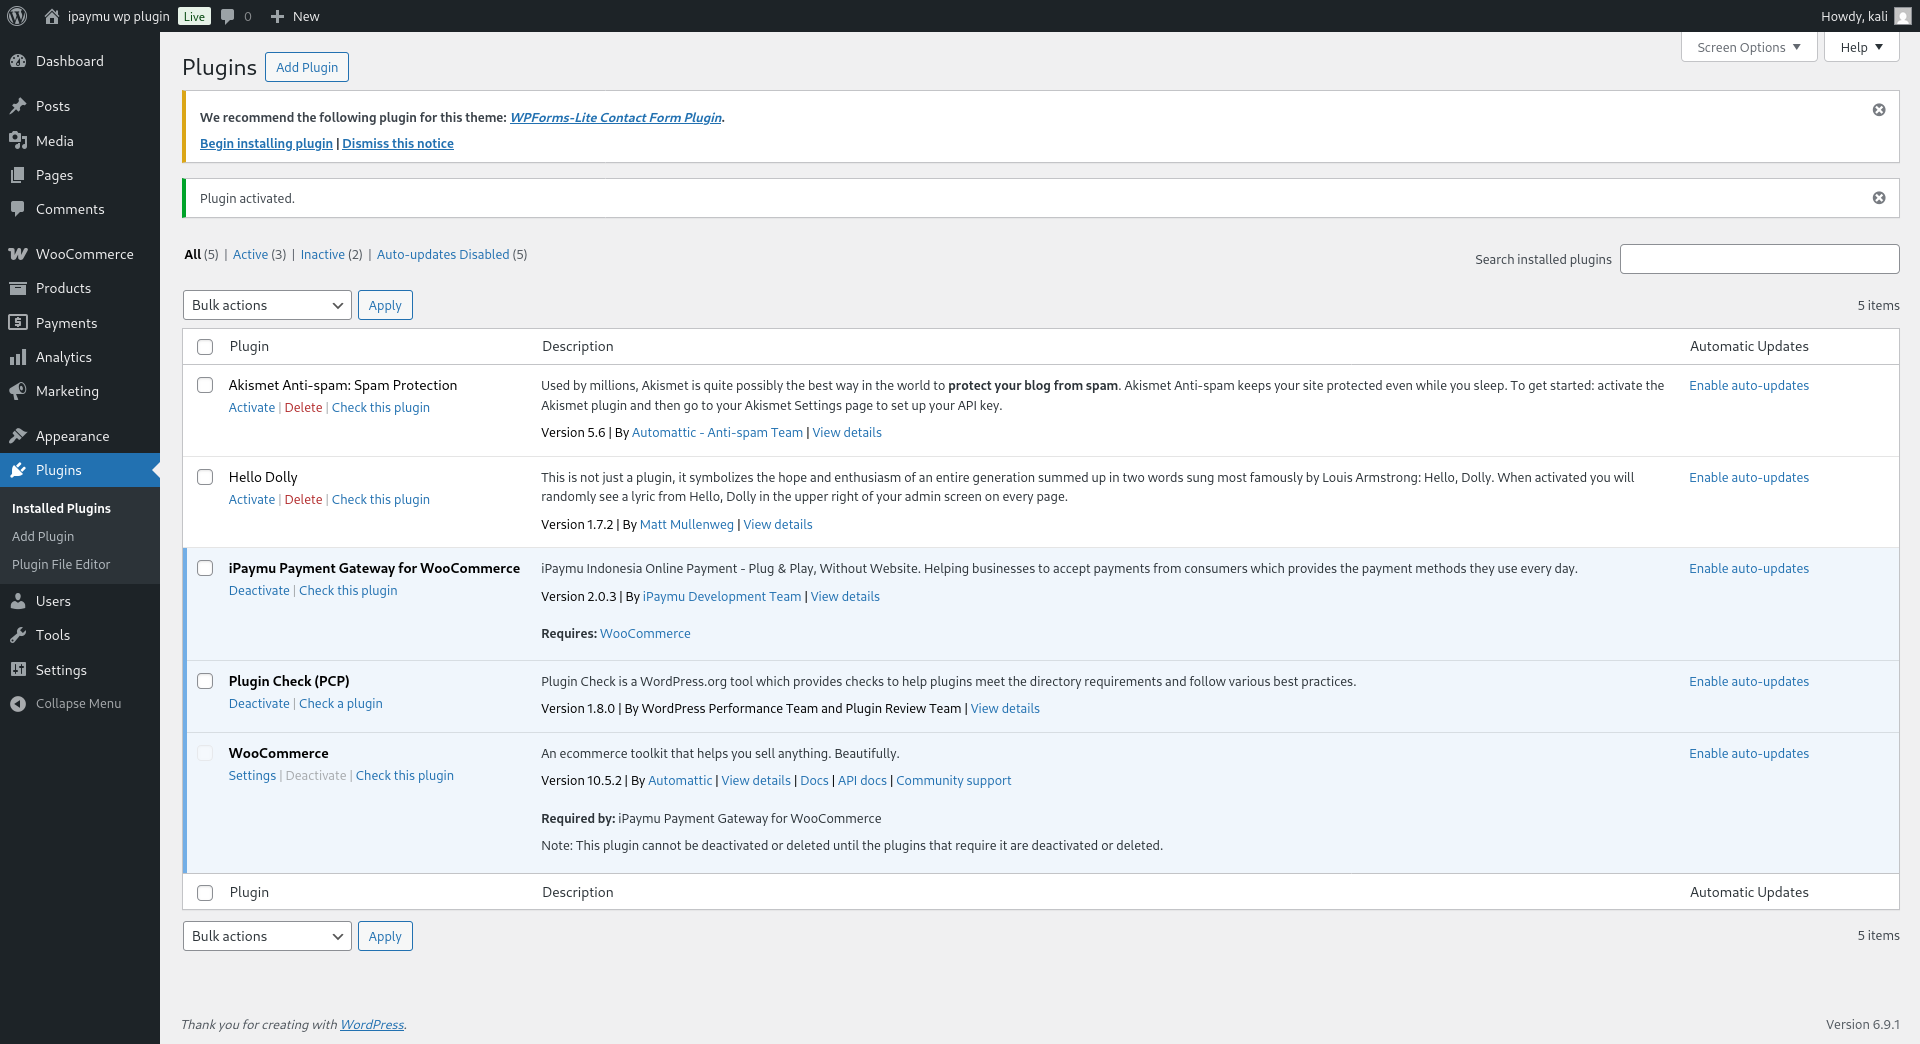Screen dimensions: 1920x1044
Task: Click the Marketing megaphone icon
Action: (18, 391)
